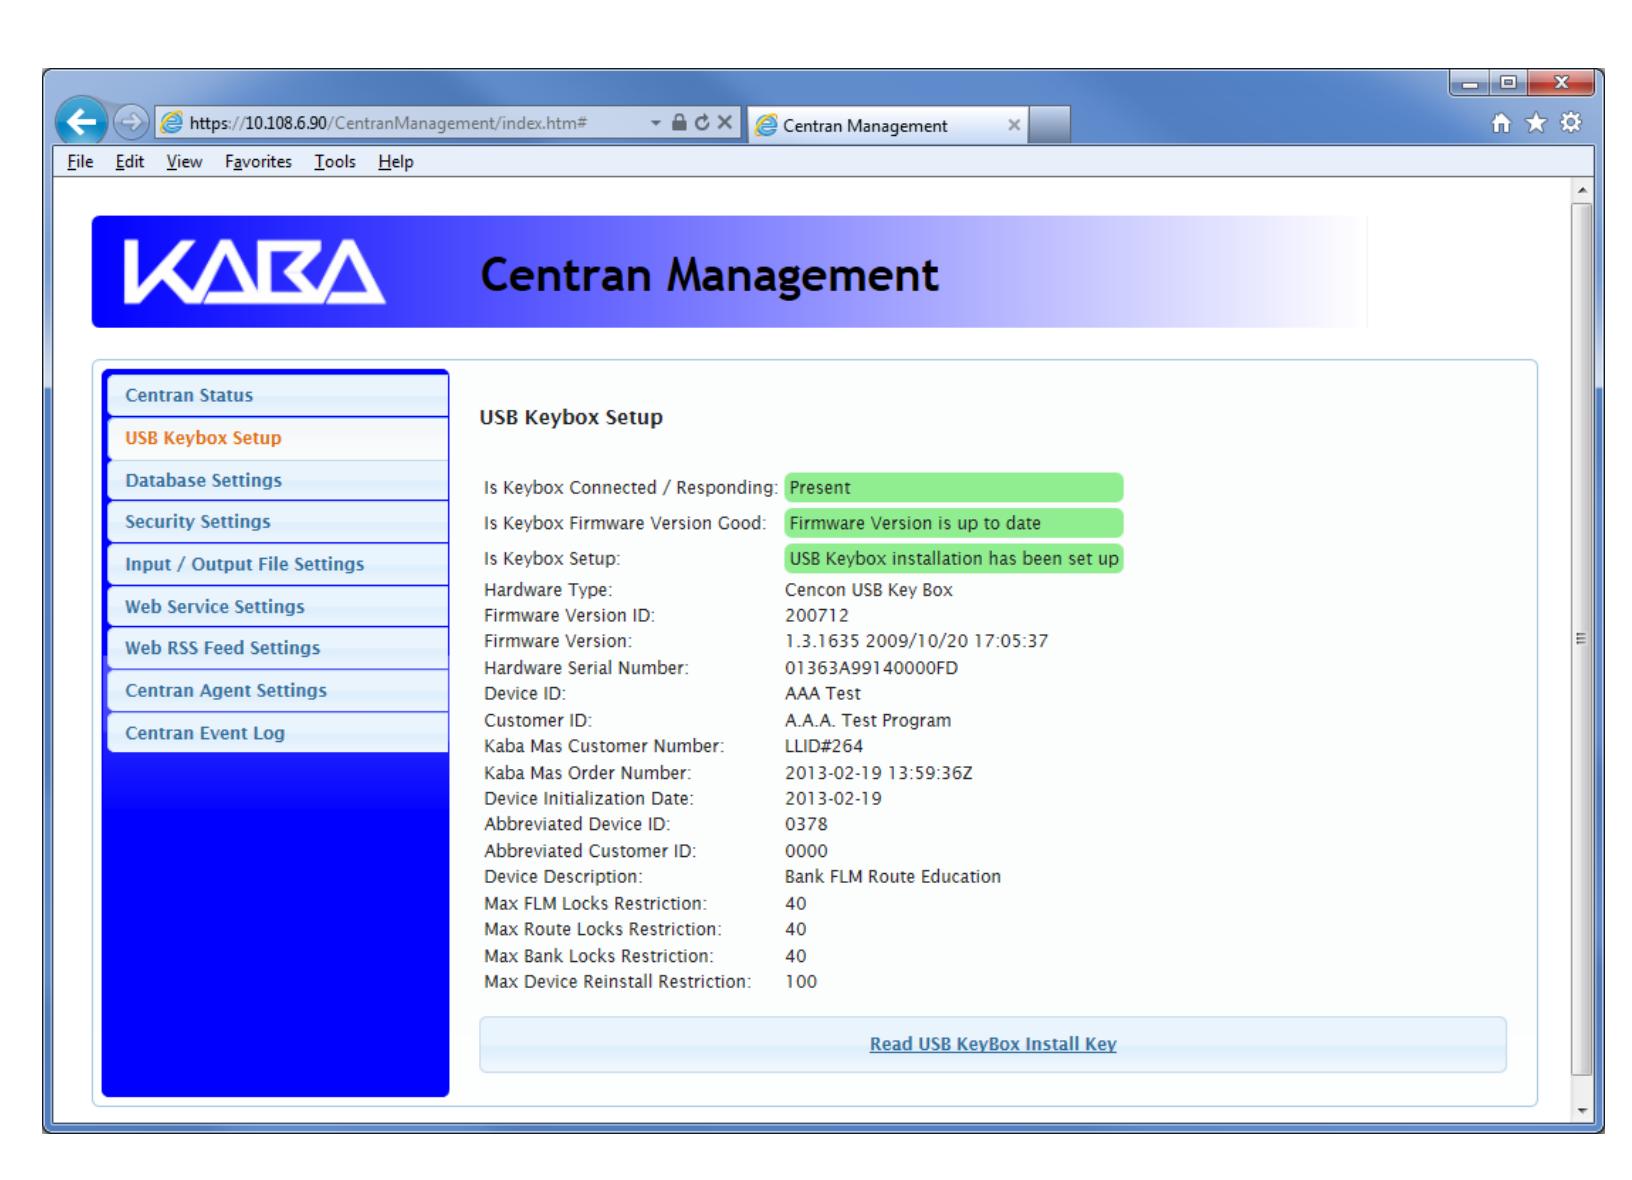Click abbreviated customer ID '0000'

806,851
